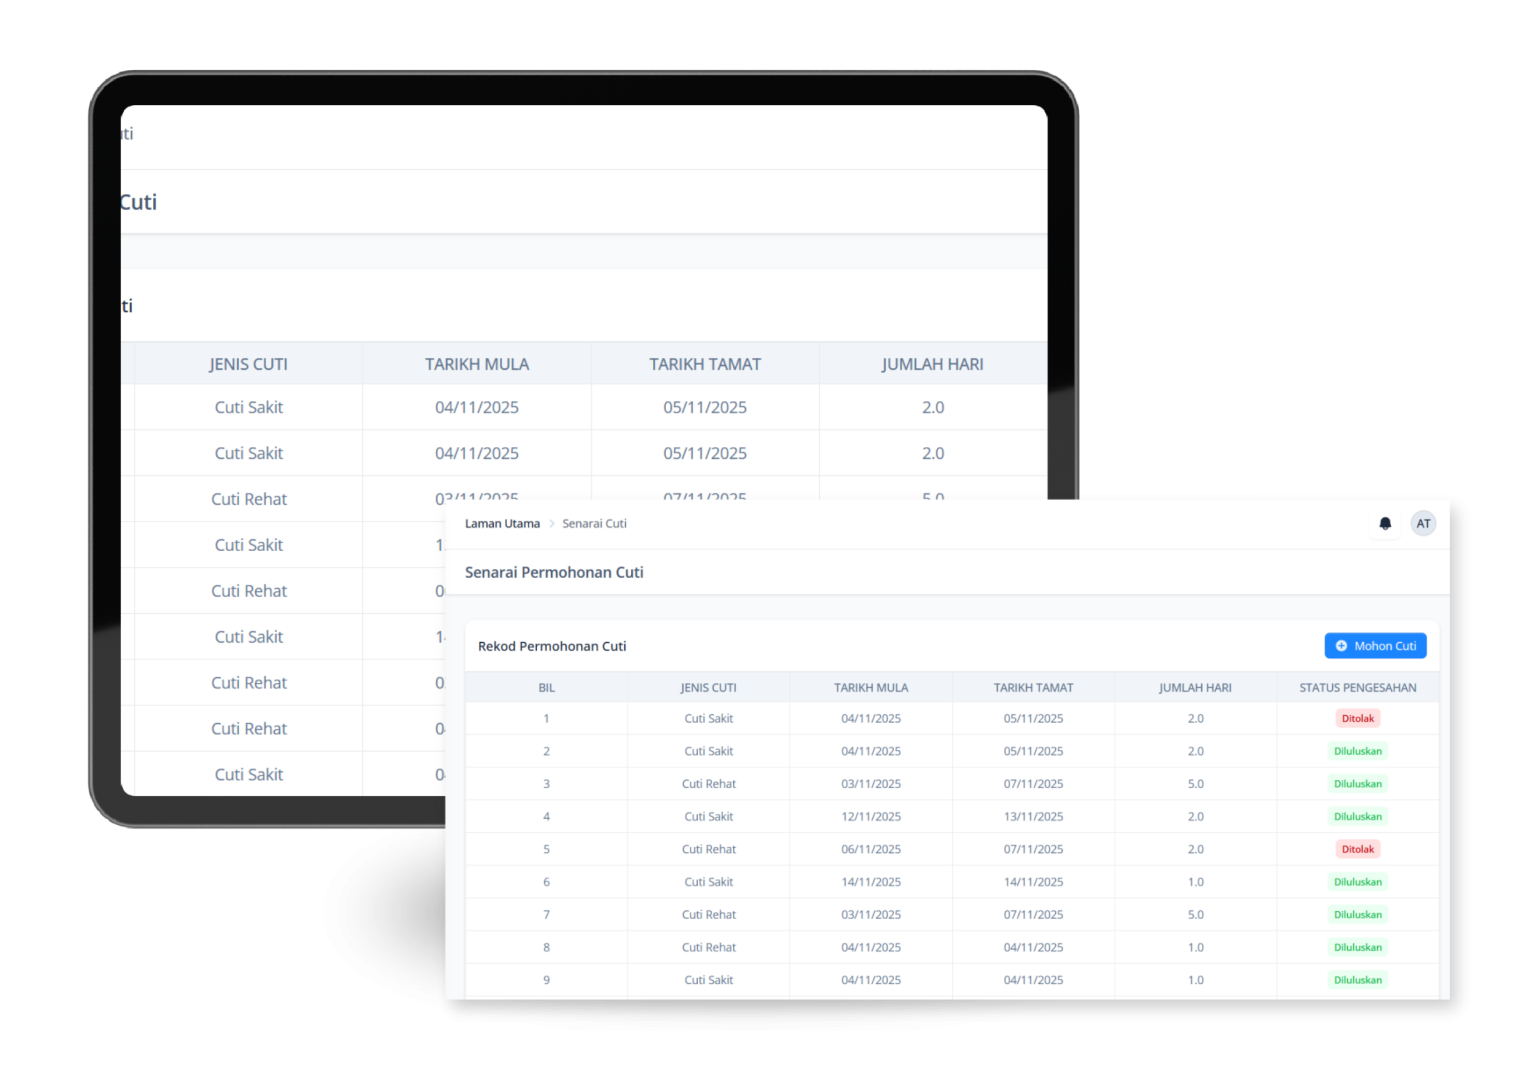
Task: Click the Ditolak badge in row 1
Action: pyautogui.click(x=1357, y=718)
